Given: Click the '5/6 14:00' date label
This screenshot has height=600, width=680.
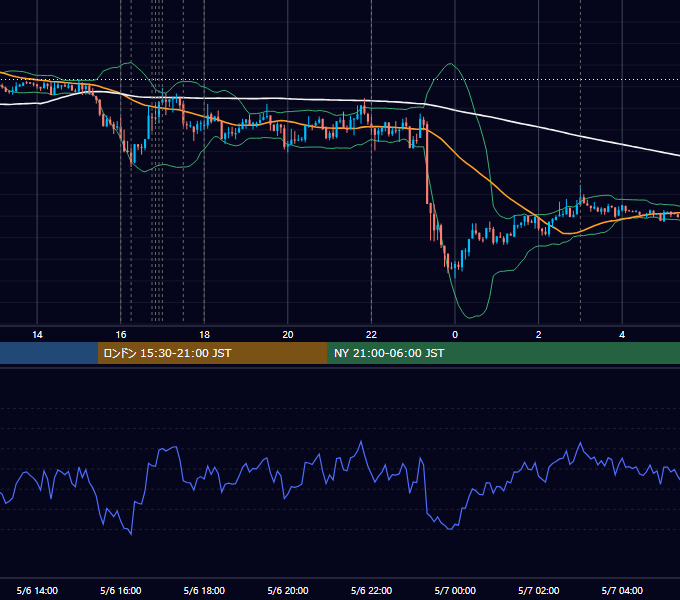Looking at the screenshot, I should tap(37, 590).
